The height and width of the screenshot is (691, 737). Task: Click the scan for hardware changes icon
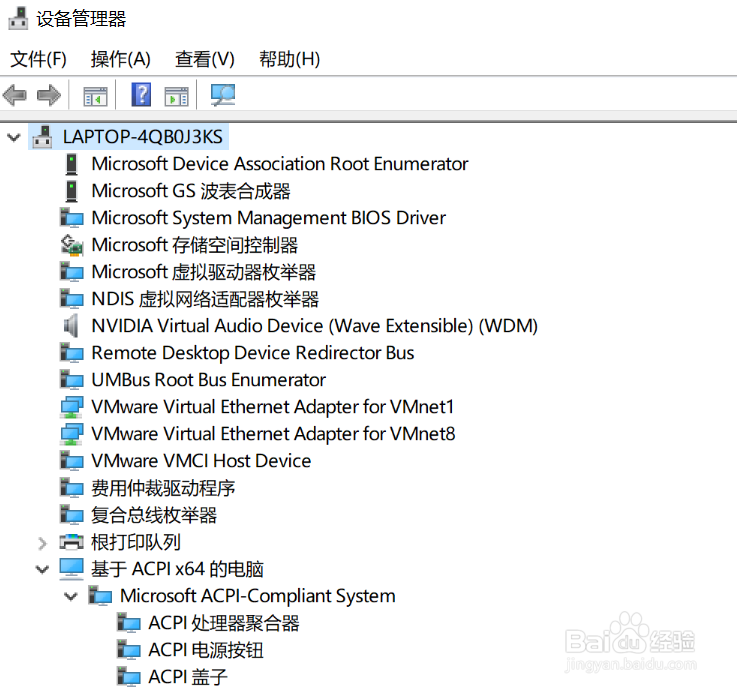(x=223, y=95)
